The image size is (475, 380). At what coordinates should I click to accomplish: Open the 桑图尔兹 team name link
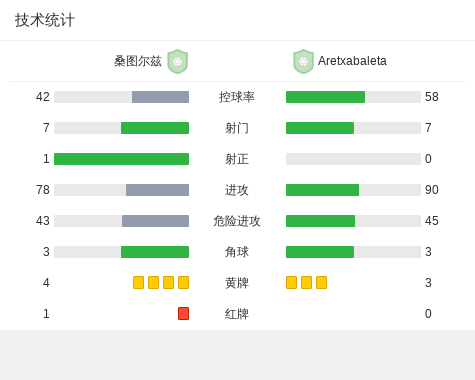(138, 61)
